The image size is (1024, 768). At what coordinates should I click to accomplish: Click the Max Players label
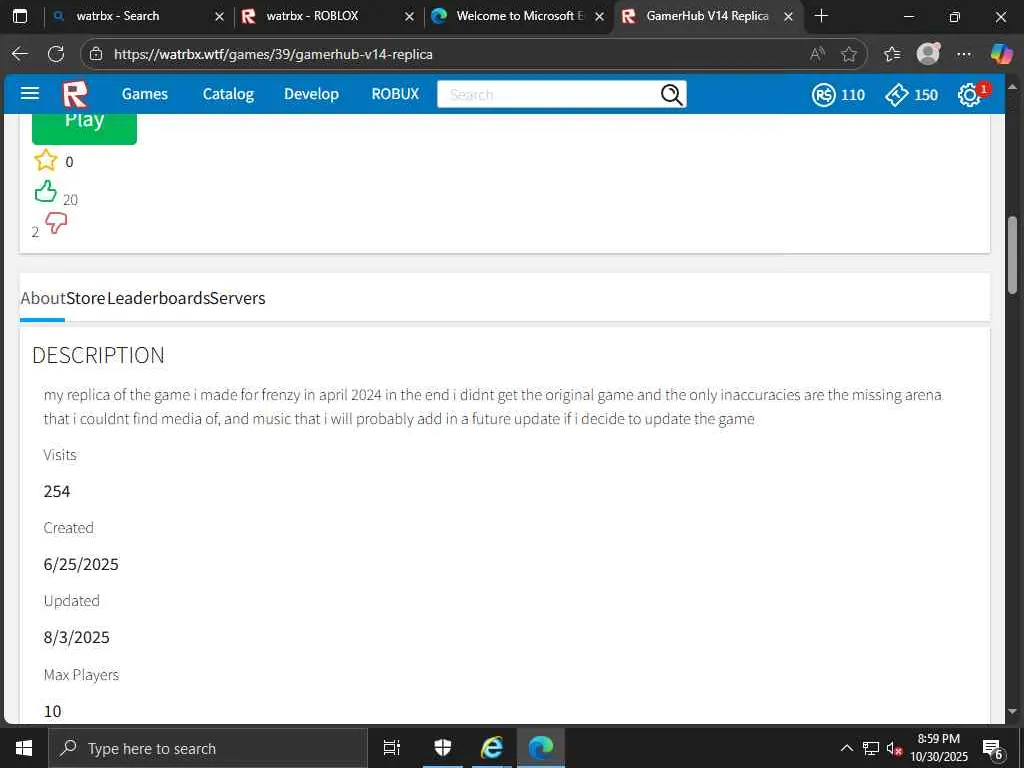coord(81,675)
